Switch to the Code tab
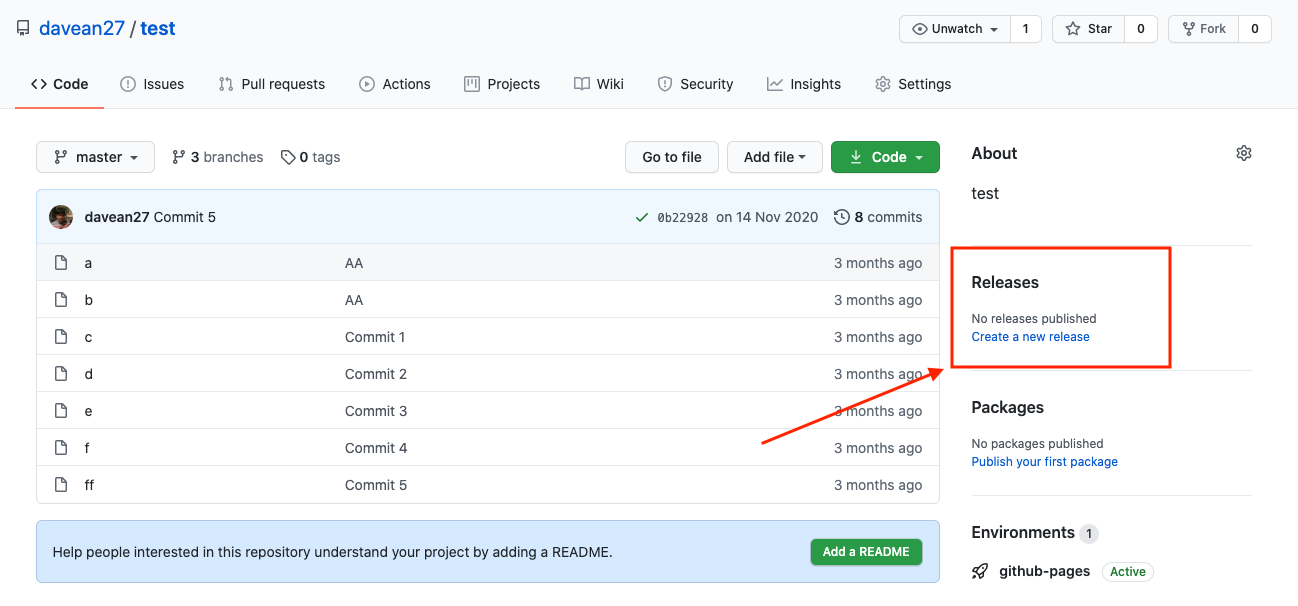1298x606 pixels. point(60,84)
